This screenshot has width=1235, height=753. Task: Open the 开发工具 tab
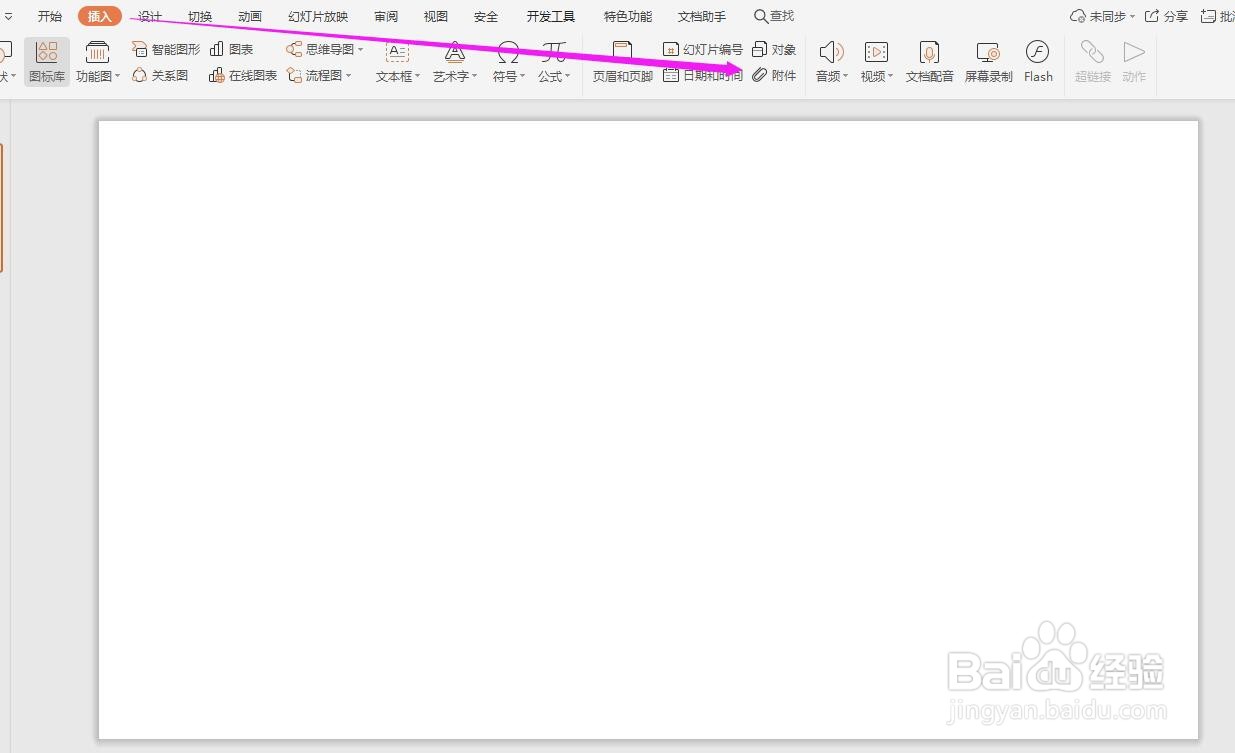click(551, 16)
